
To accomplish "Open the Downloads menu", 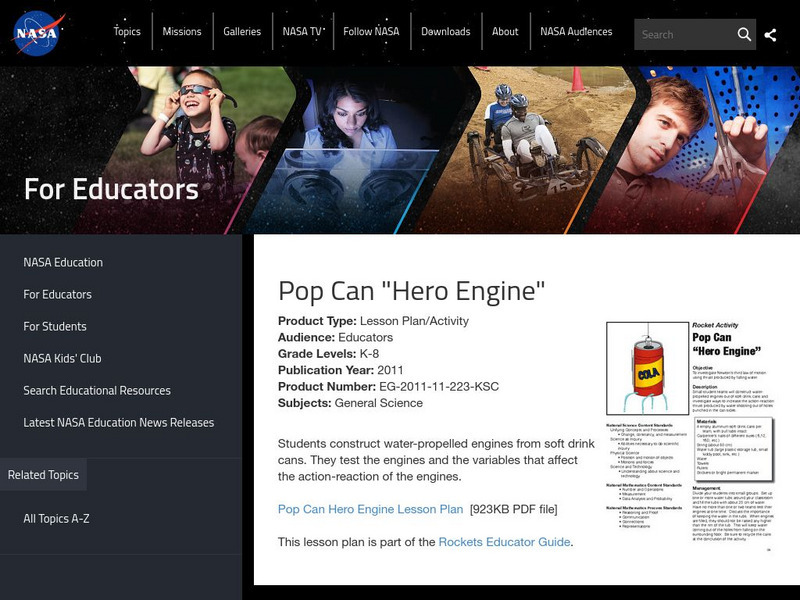I will tap(445, 32).
